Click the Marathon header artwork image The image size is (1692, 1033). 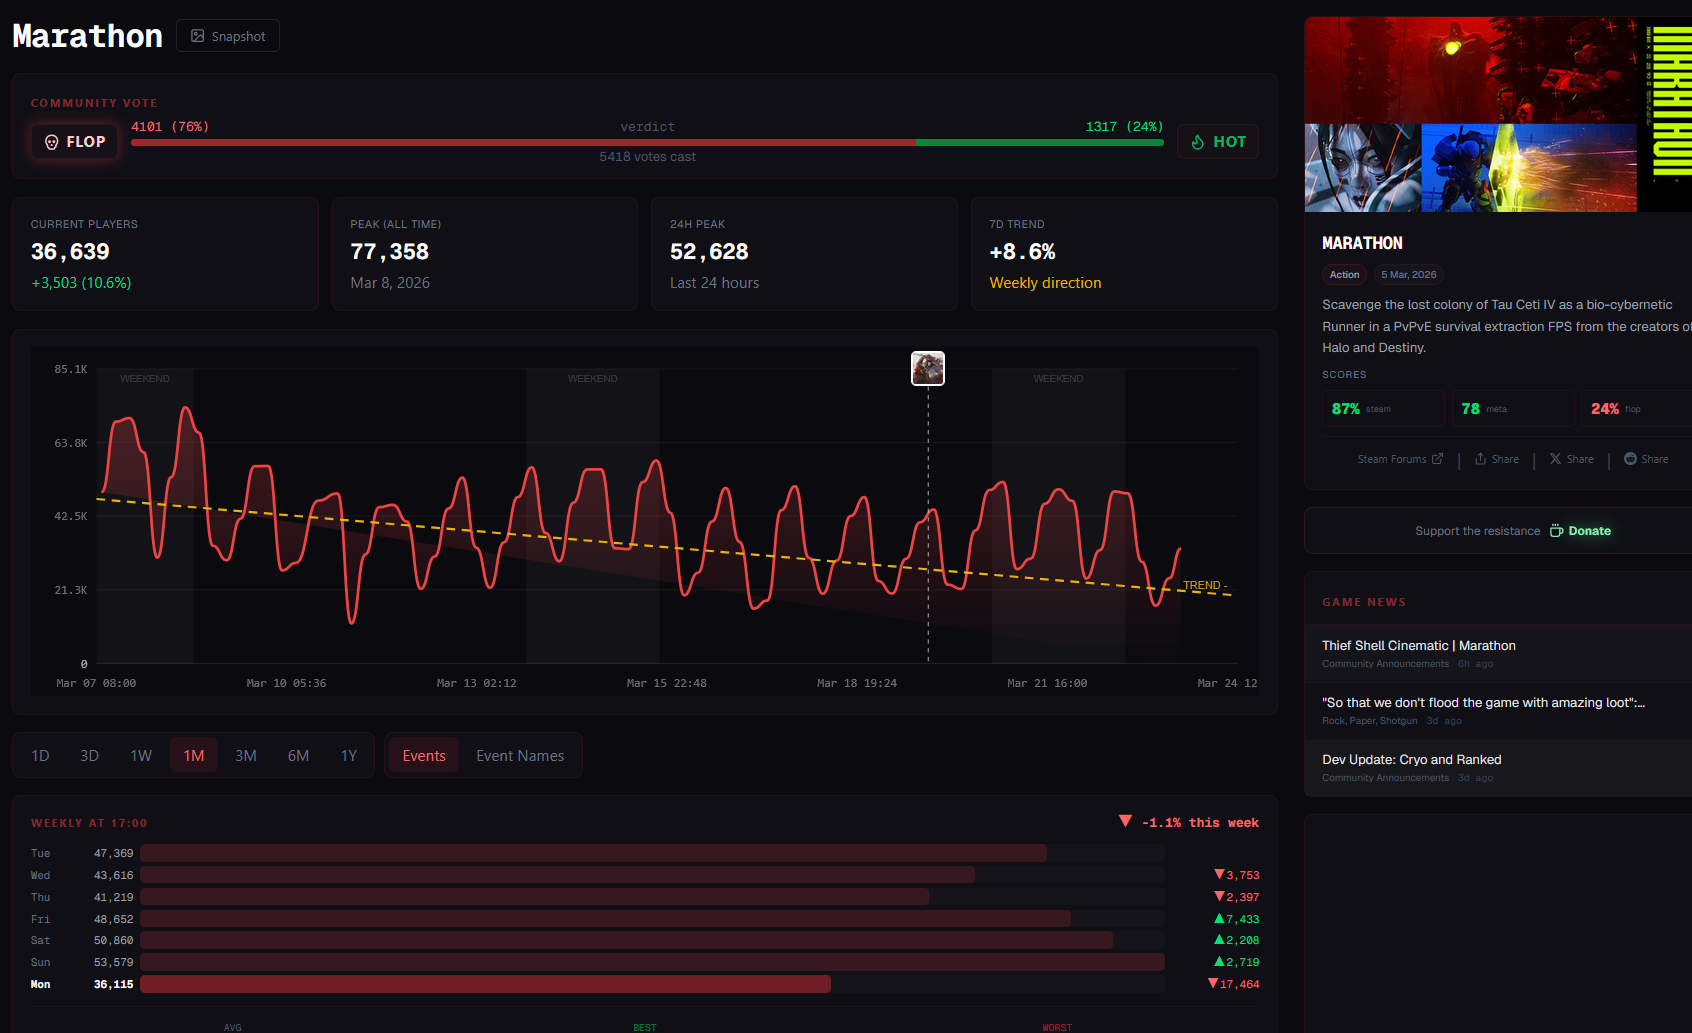click(x=1498, y=114)
